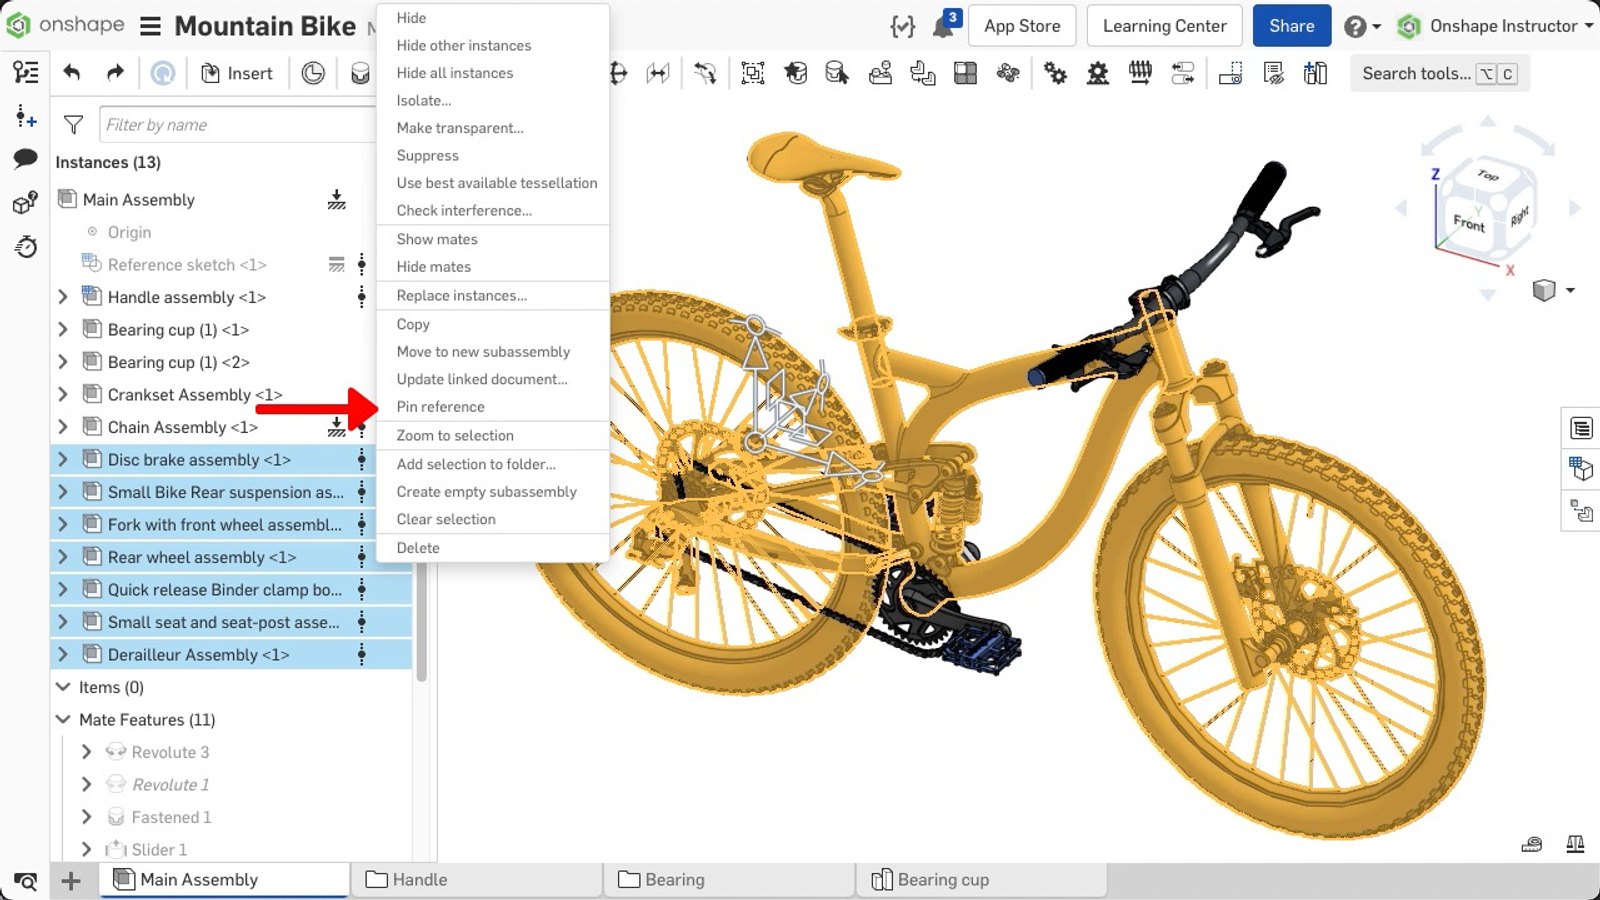
Task: Choose Pin reference from context menu
Action: click(440, 407)
